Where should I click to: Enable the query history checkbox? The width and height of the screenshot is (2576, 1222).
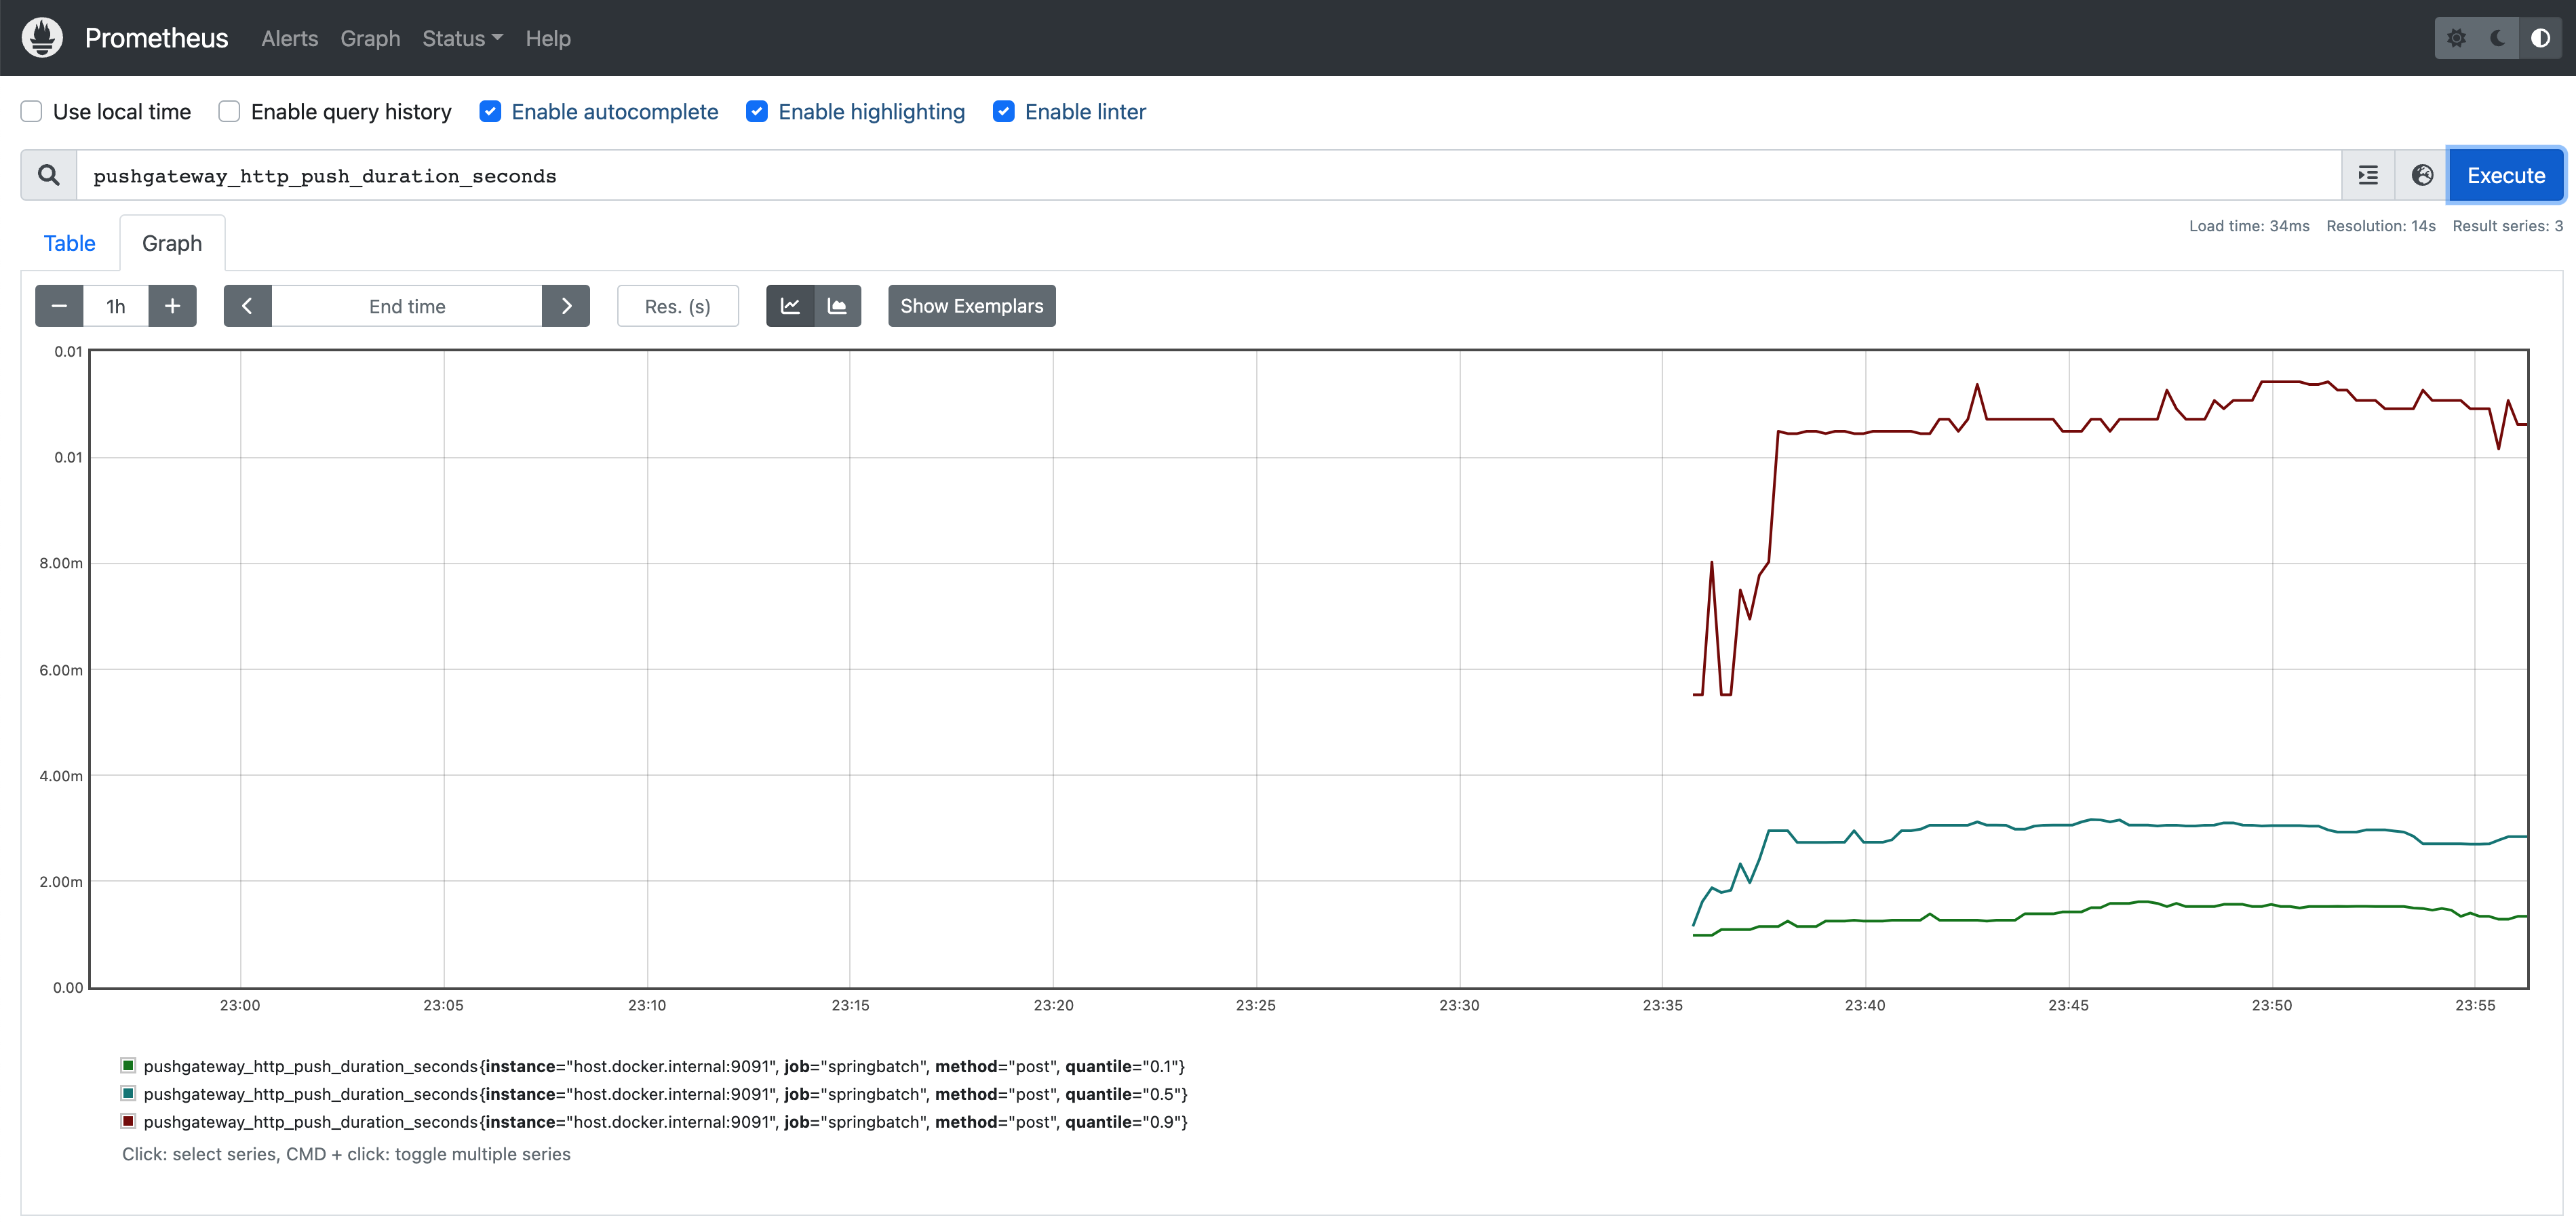pos(229,111)
